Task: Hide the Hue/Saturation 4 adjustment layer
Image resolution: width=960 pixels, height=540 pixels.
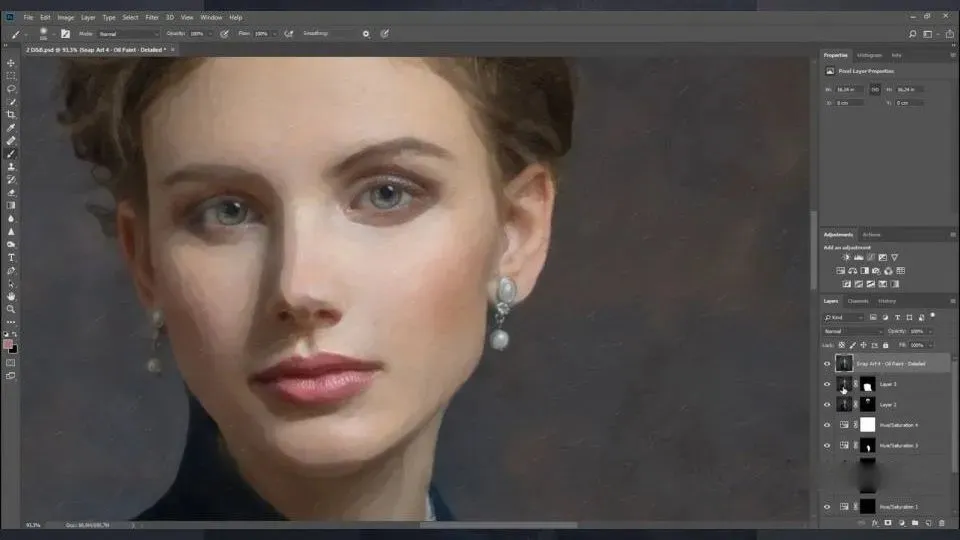Action: coord(827,425)
